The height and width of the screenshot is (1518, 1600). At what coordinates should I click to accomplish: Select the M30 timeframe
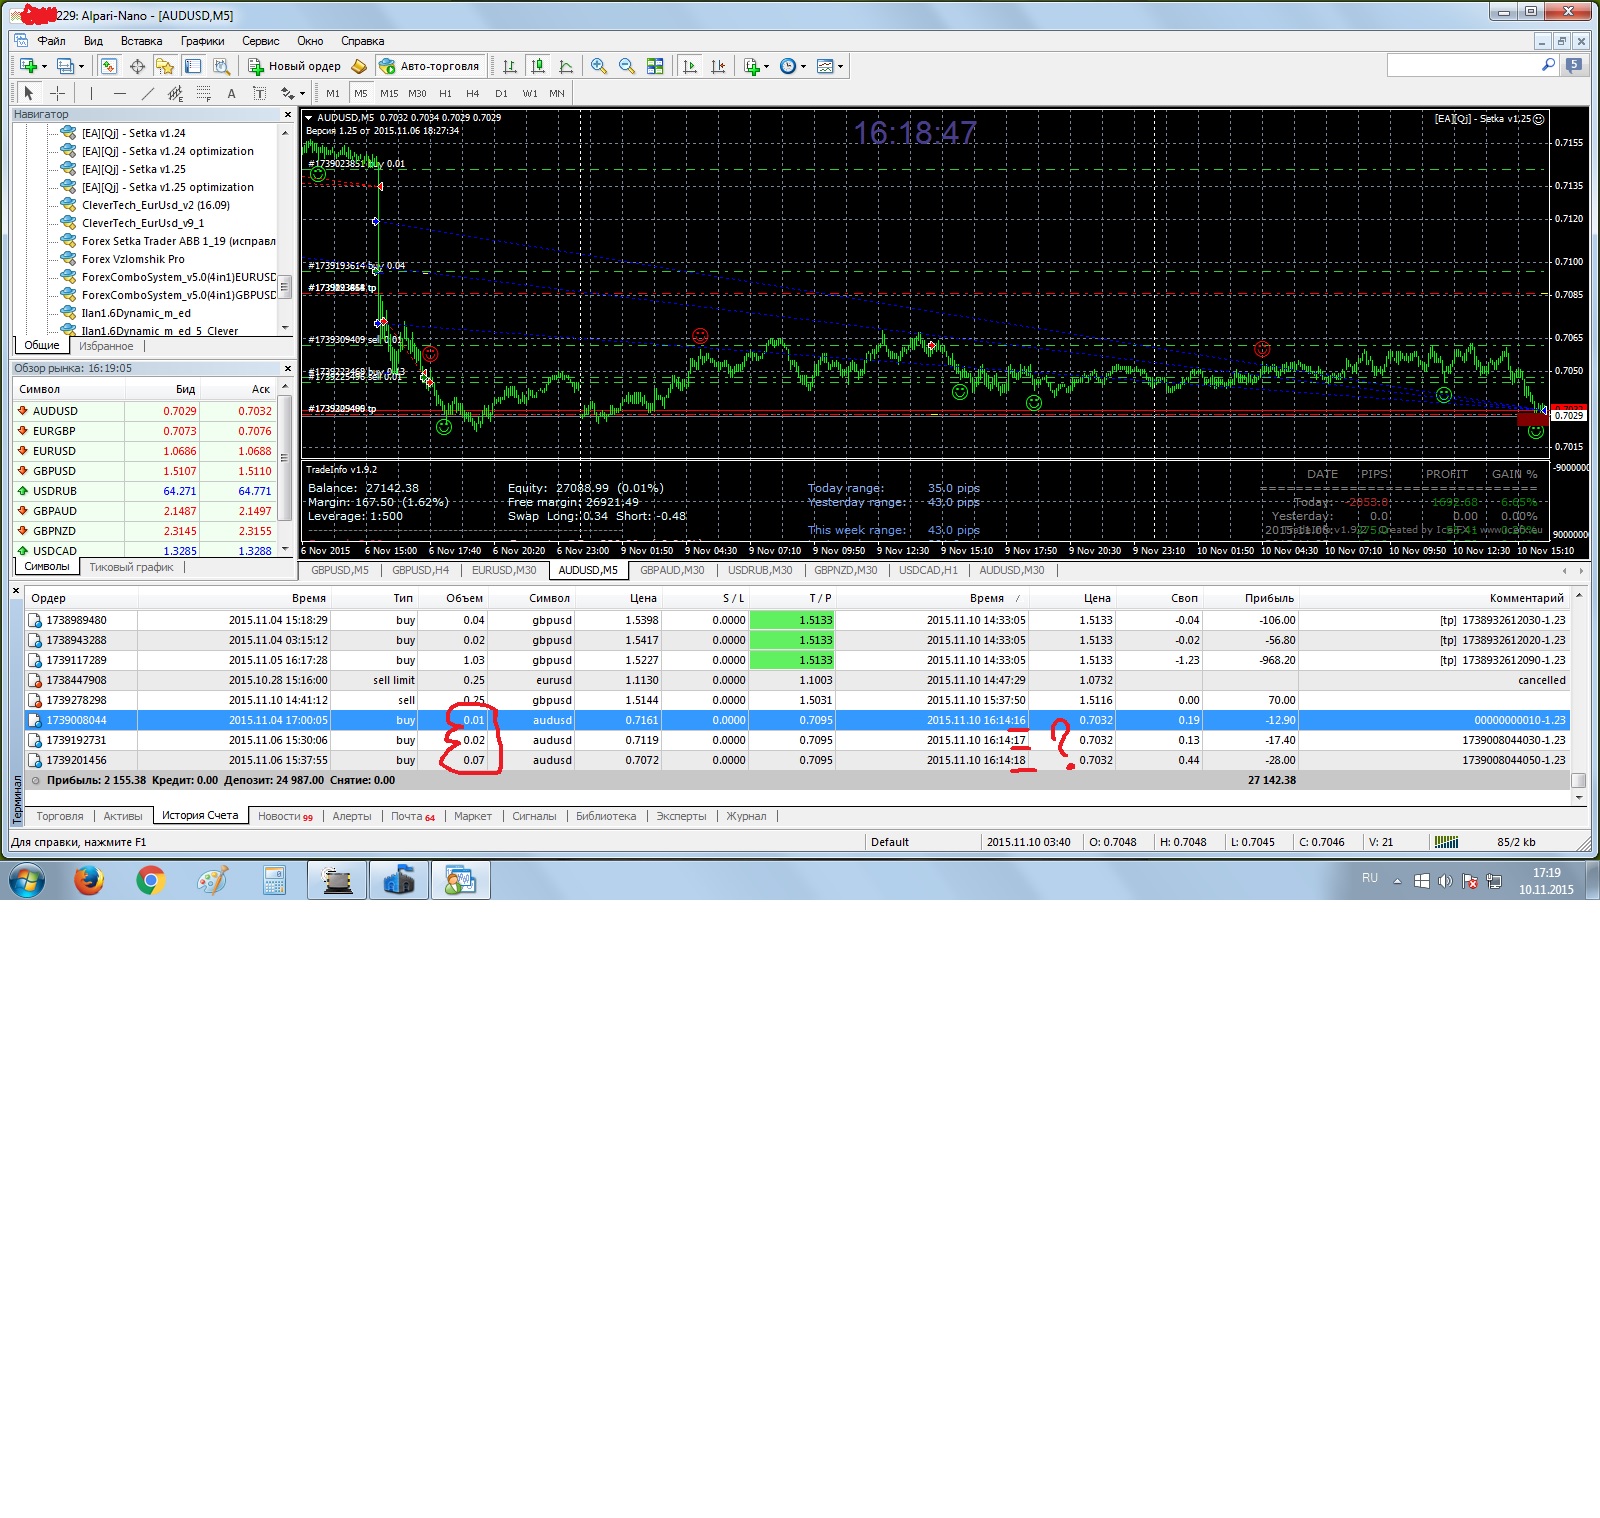click(x=417, y=93)
